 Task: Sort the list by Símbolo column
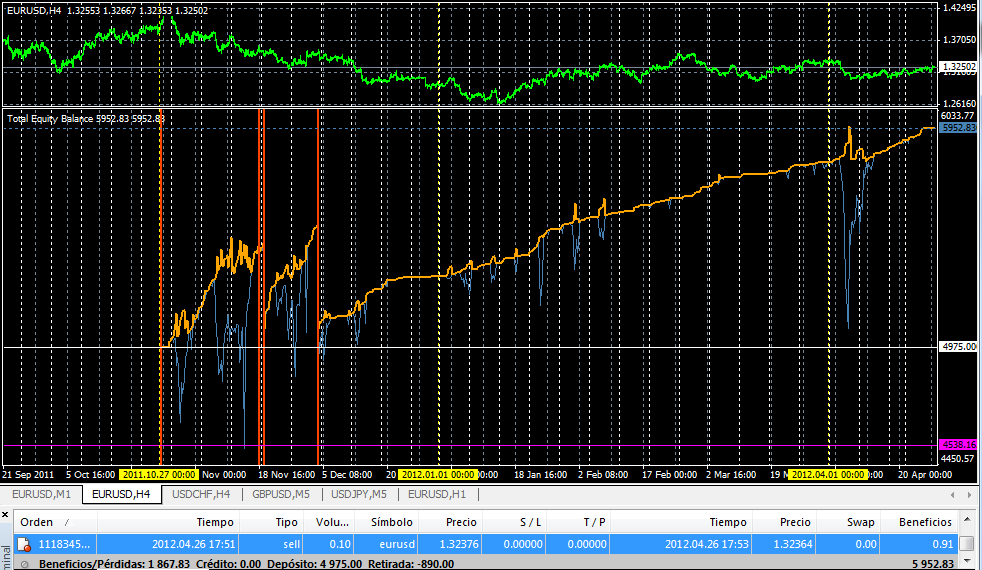pos(391,522)
